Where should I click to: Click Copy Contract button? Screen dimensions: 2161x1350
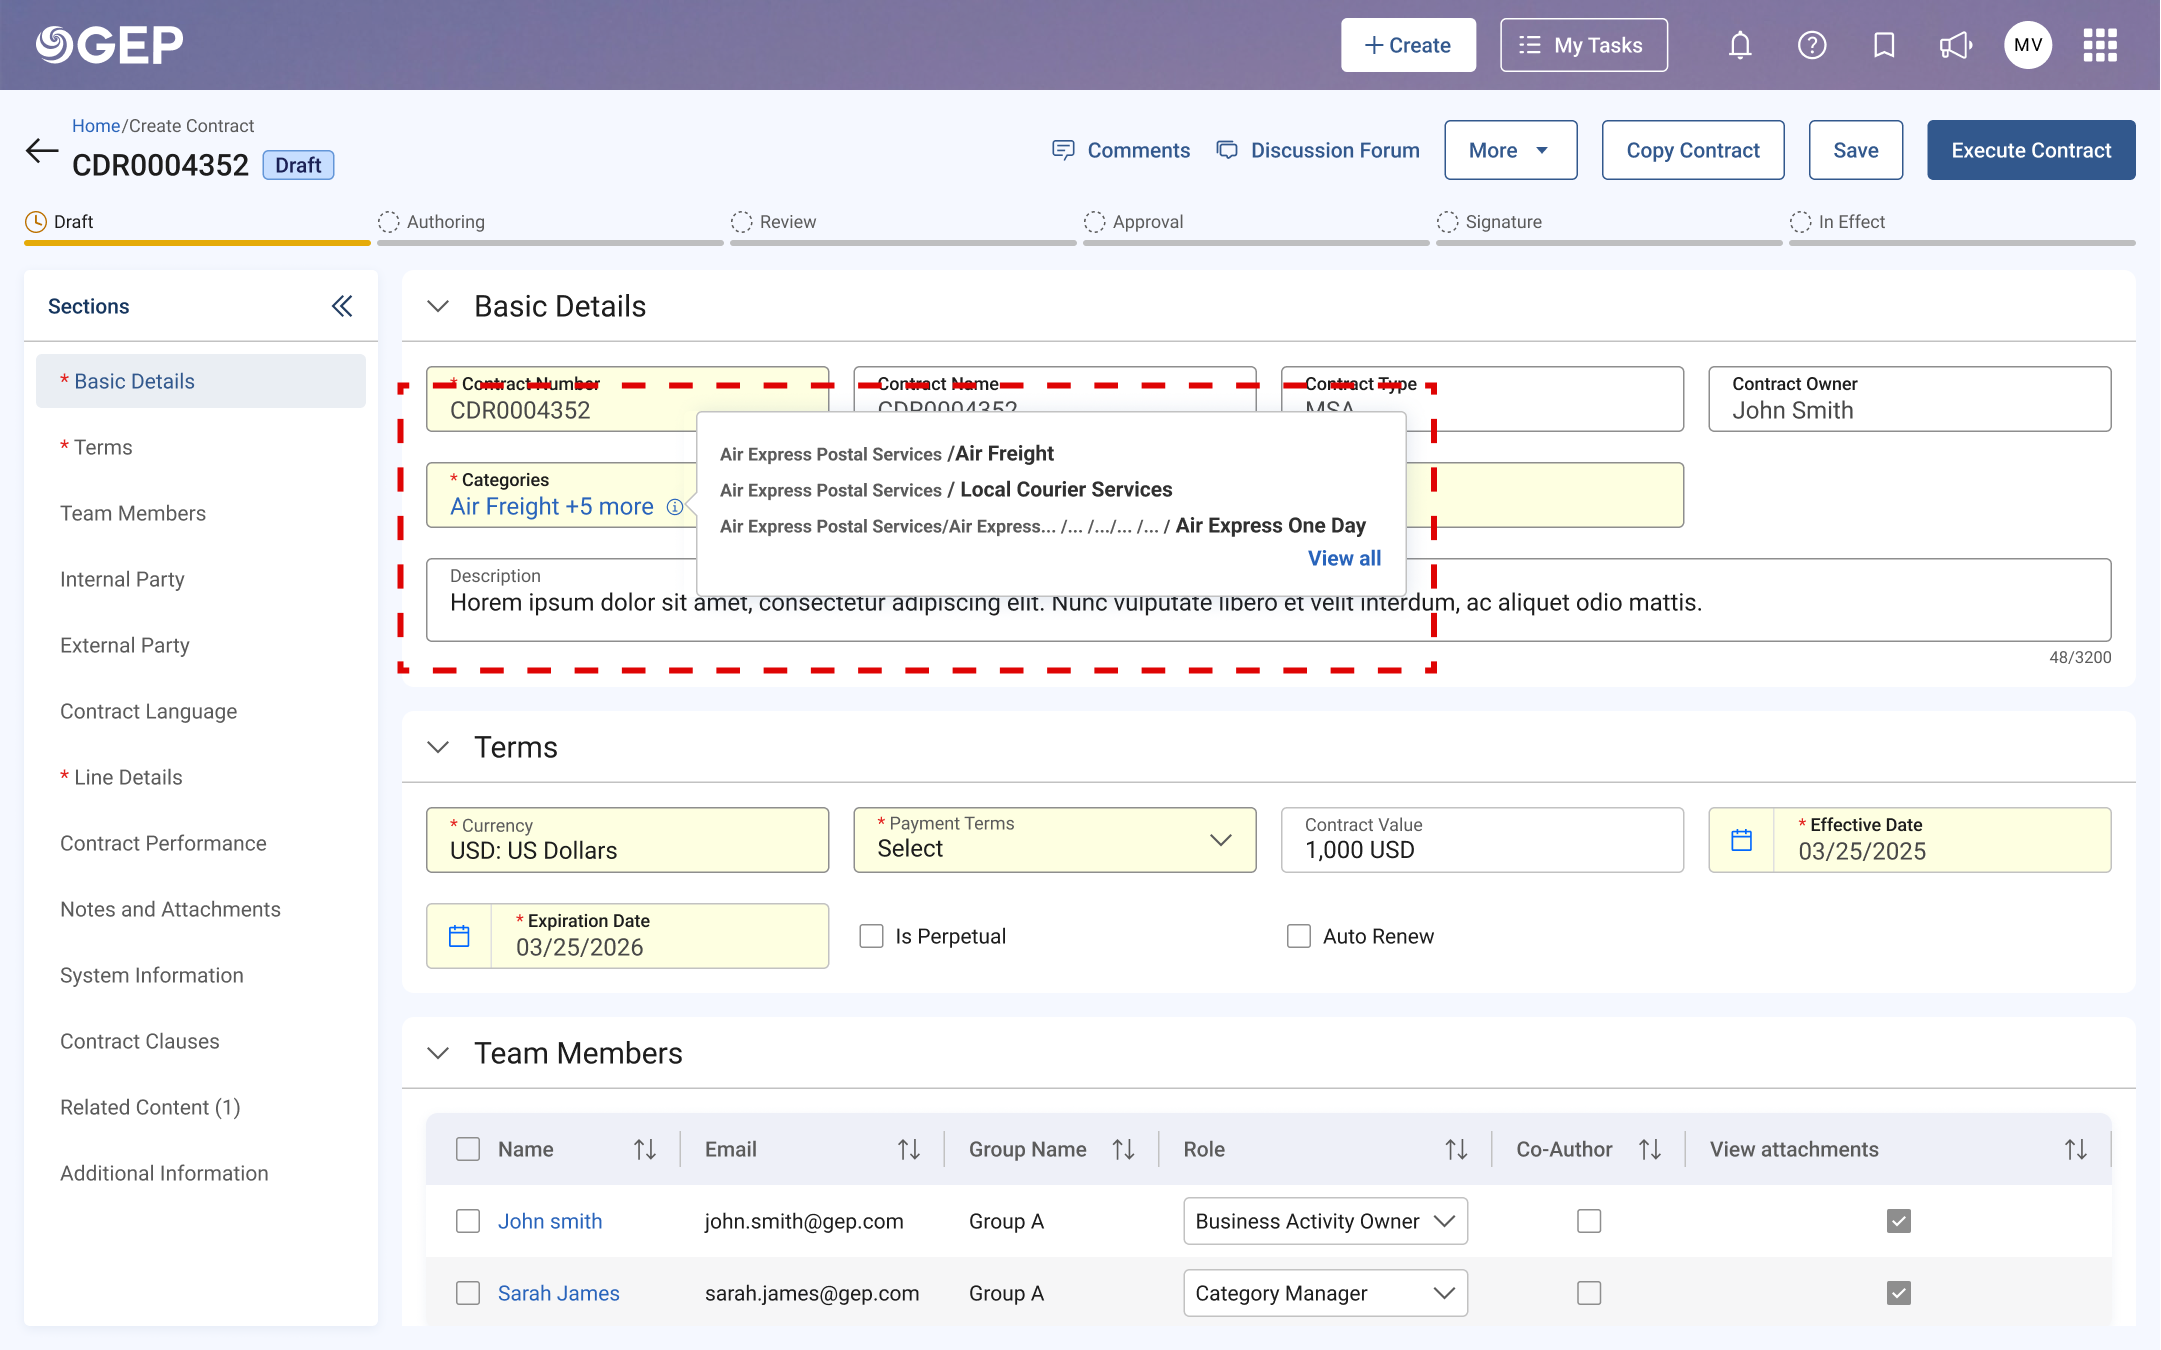(x=1693, y=150)
